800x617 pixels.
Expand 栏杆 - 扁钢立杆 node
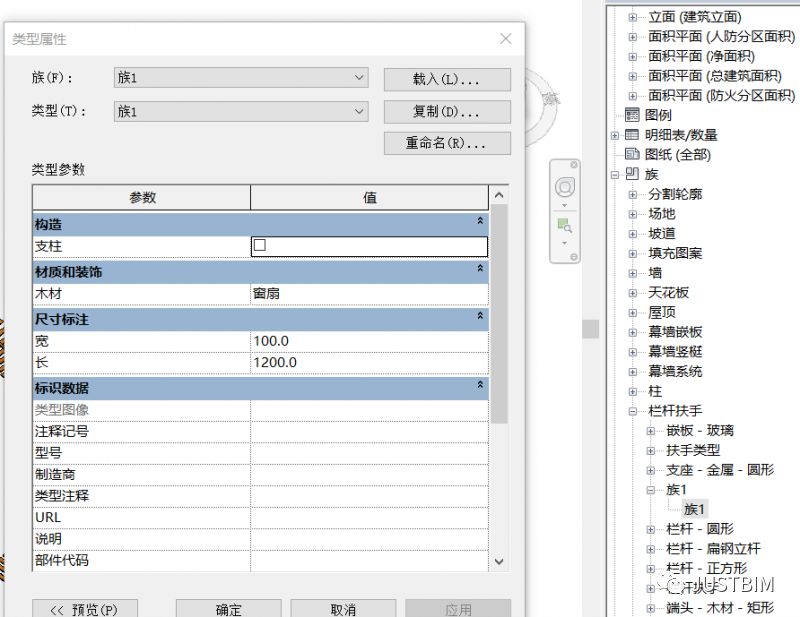tap(651, 550)
